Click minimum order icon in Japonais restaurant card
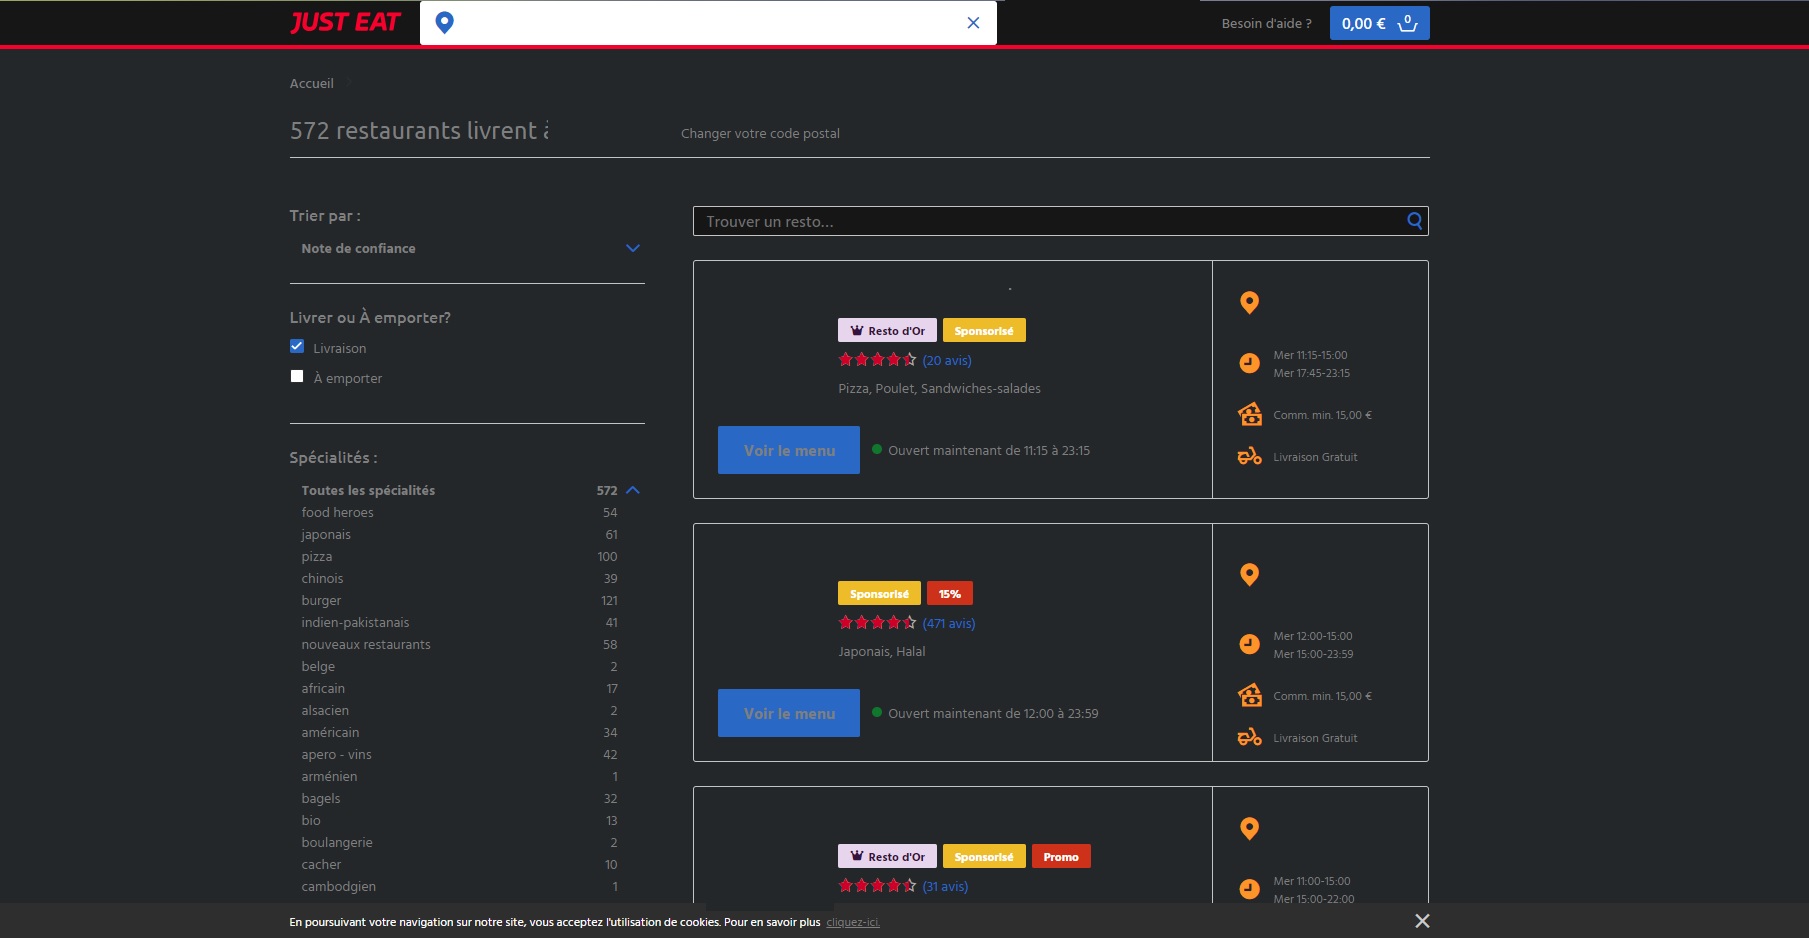 pyautogui.click(x=1250, y=695)
